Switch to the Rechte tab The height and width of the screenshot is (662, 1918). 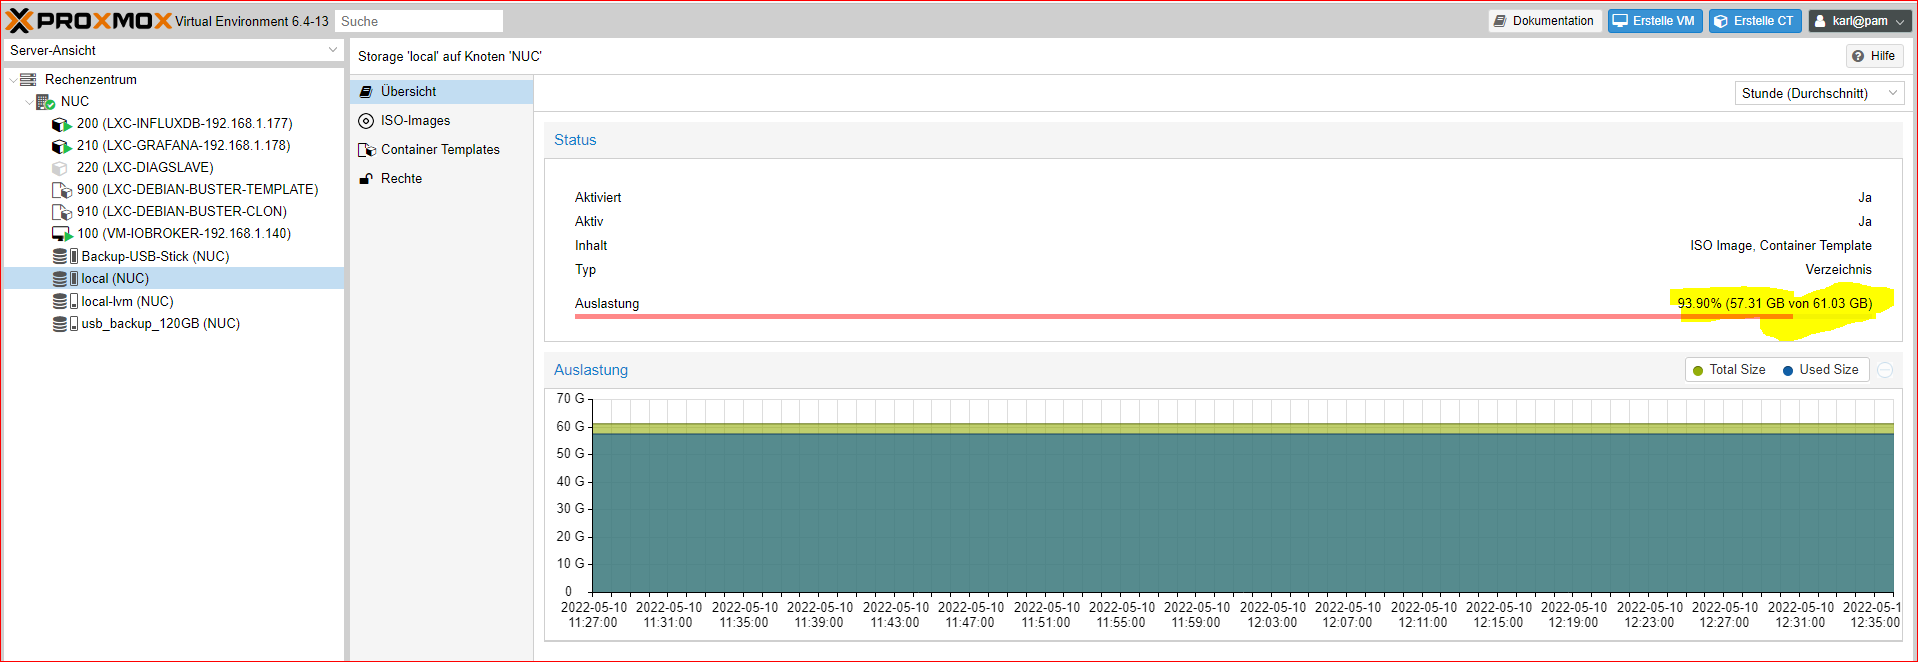coord(441,178)
